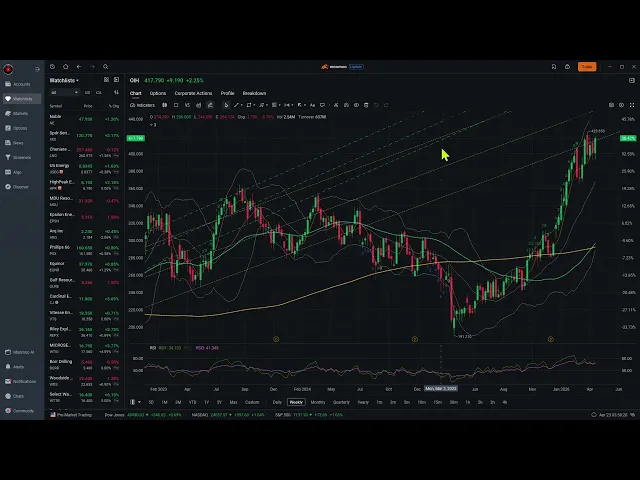The width and height of the screenshot is (640, 480).
Task: Open Alerts in the left sidebar
Action: (15, 367)
